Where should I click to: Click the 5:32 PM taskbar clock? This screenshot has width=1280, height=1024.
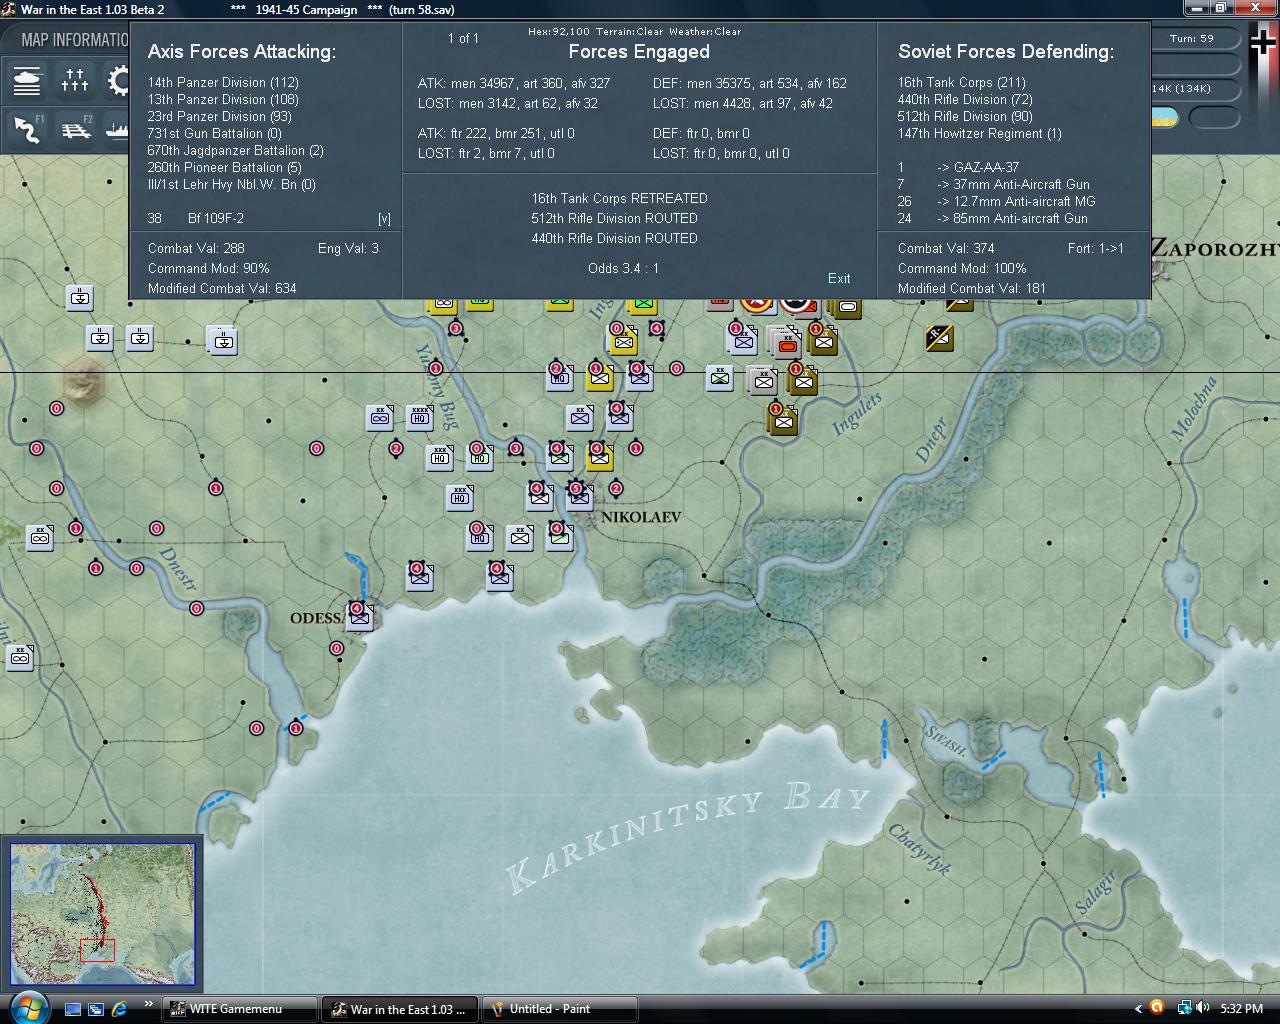(1241, 1009)
